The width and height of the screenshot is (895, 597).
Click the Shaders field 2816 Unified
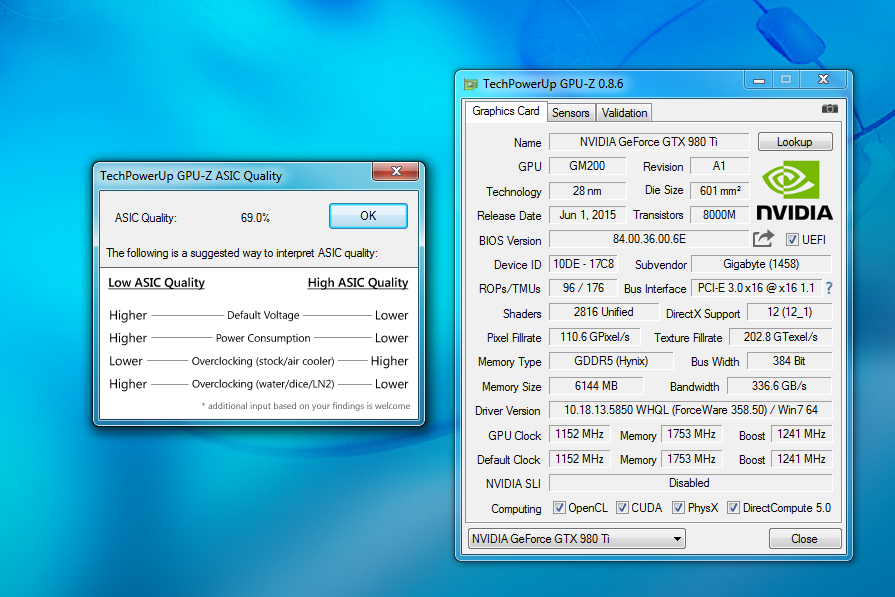(603, 312)
